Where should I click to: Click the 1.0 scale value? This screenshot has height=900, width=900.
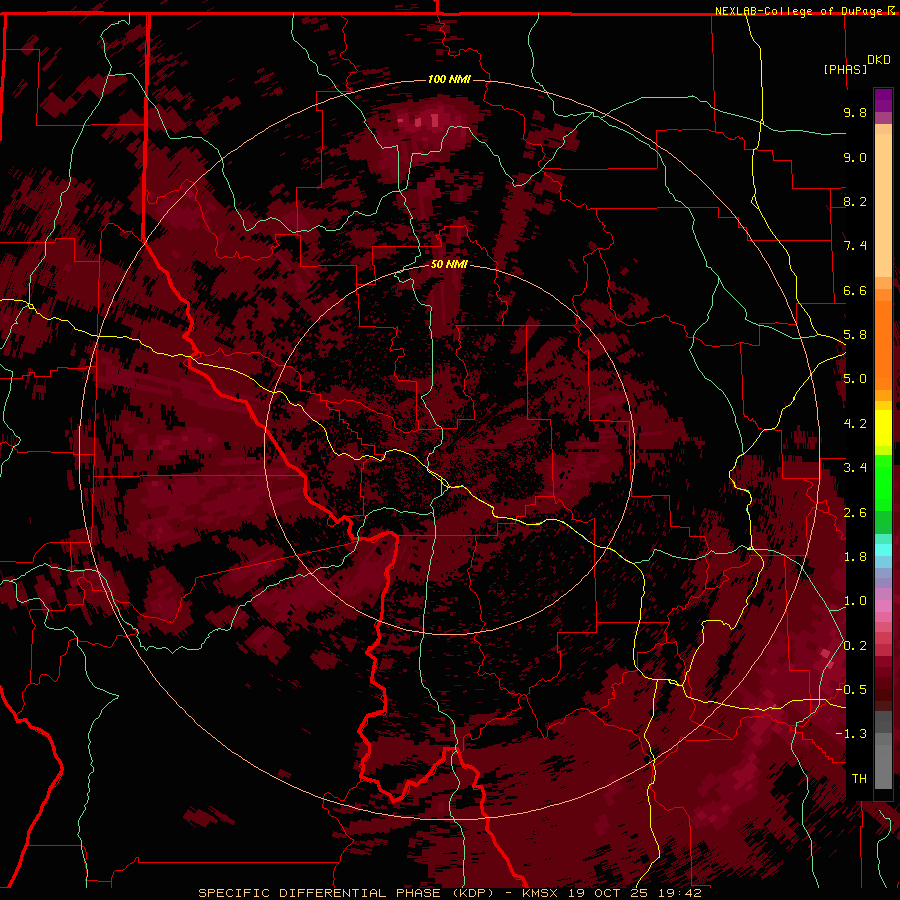855,601
